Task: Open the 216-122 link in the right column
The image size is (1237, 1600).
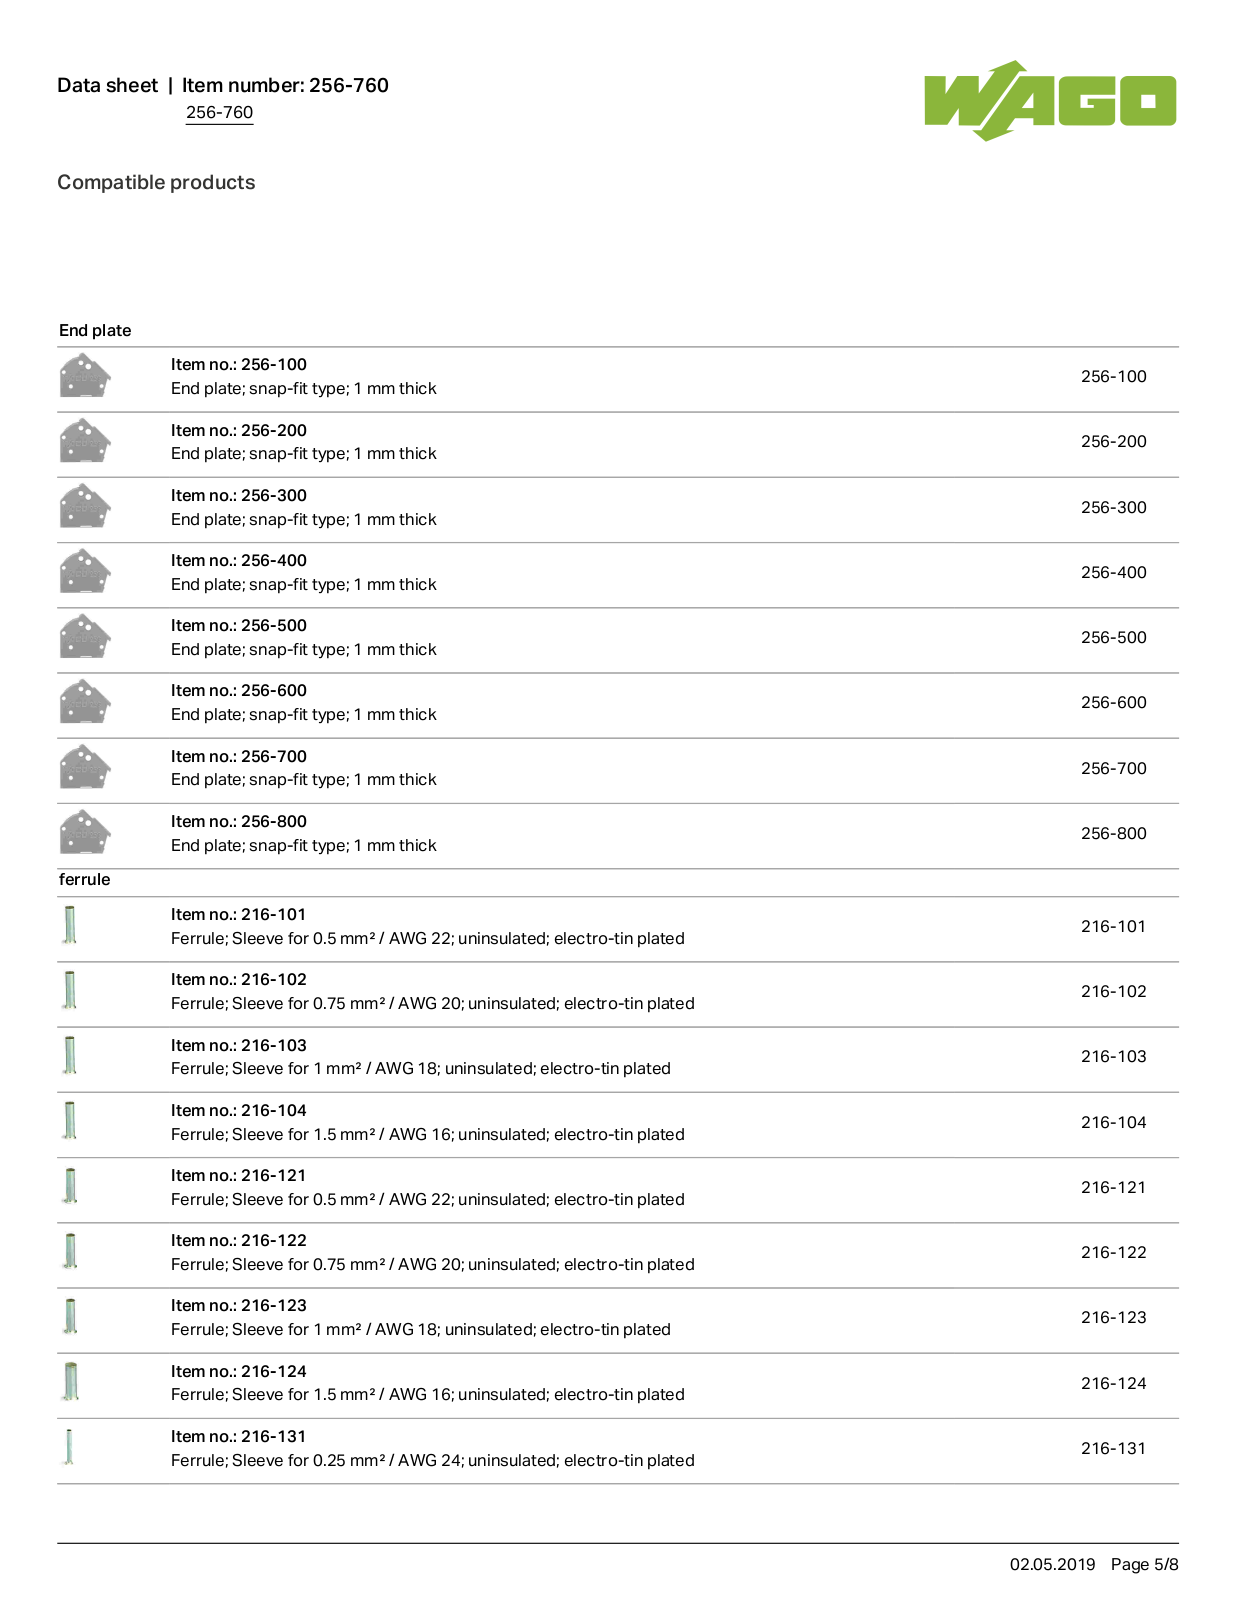Action: point(1113,1253)
